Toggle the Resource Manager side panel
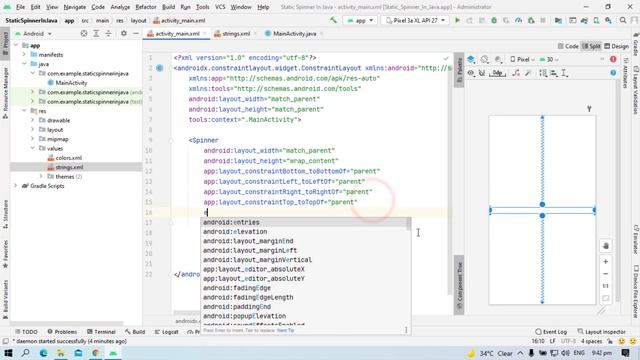640x360 pixels. click(x=5, y=93)
